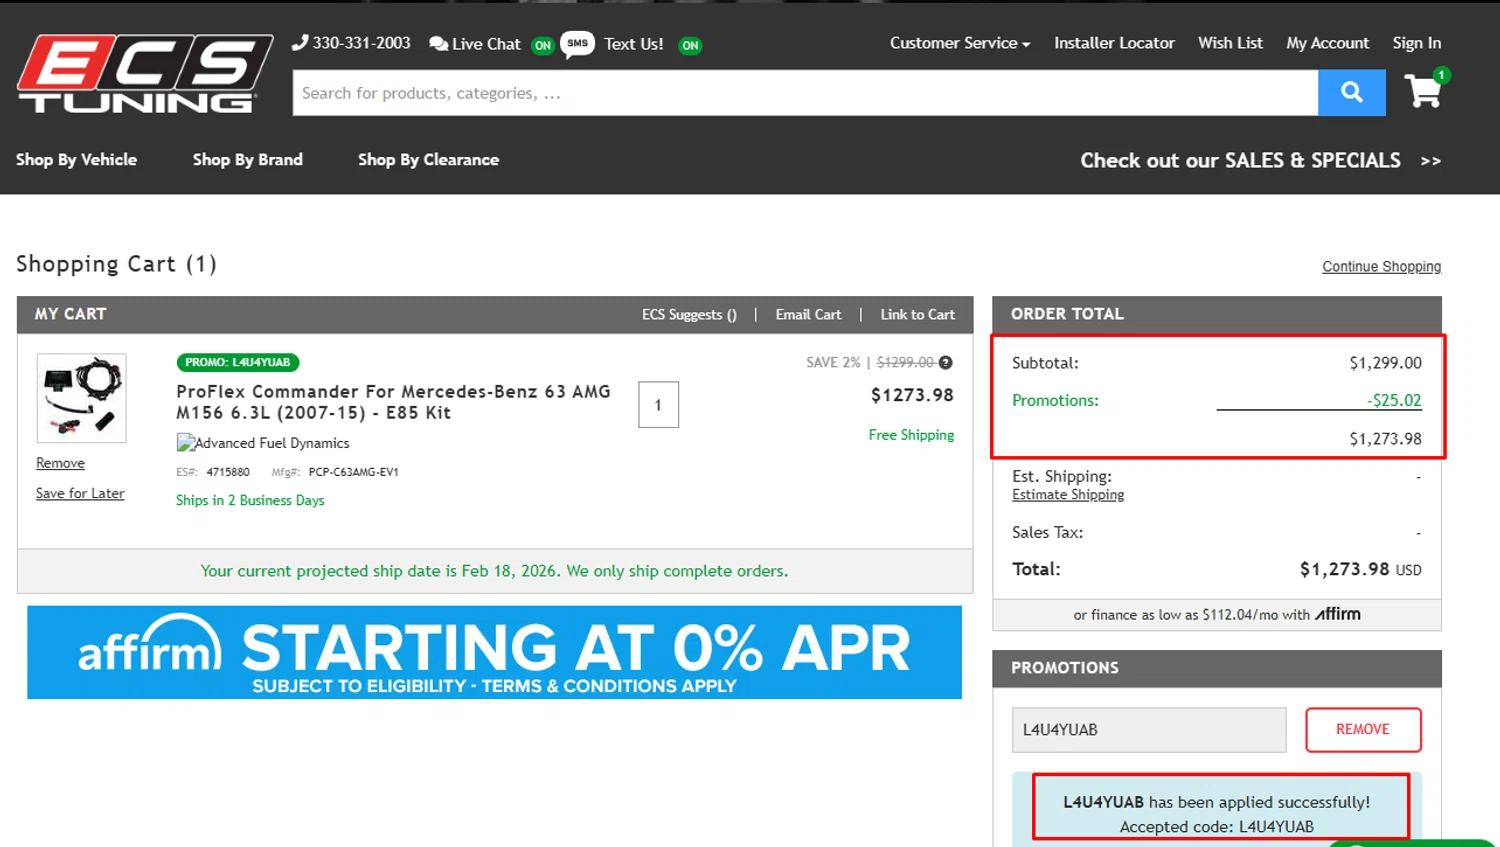Image resolution: width=1500 pixels, height=847 pixels.
Task: Click the Subtotal $1,299.00 value
Action: pyautogui.click(x=1385, y=363)
